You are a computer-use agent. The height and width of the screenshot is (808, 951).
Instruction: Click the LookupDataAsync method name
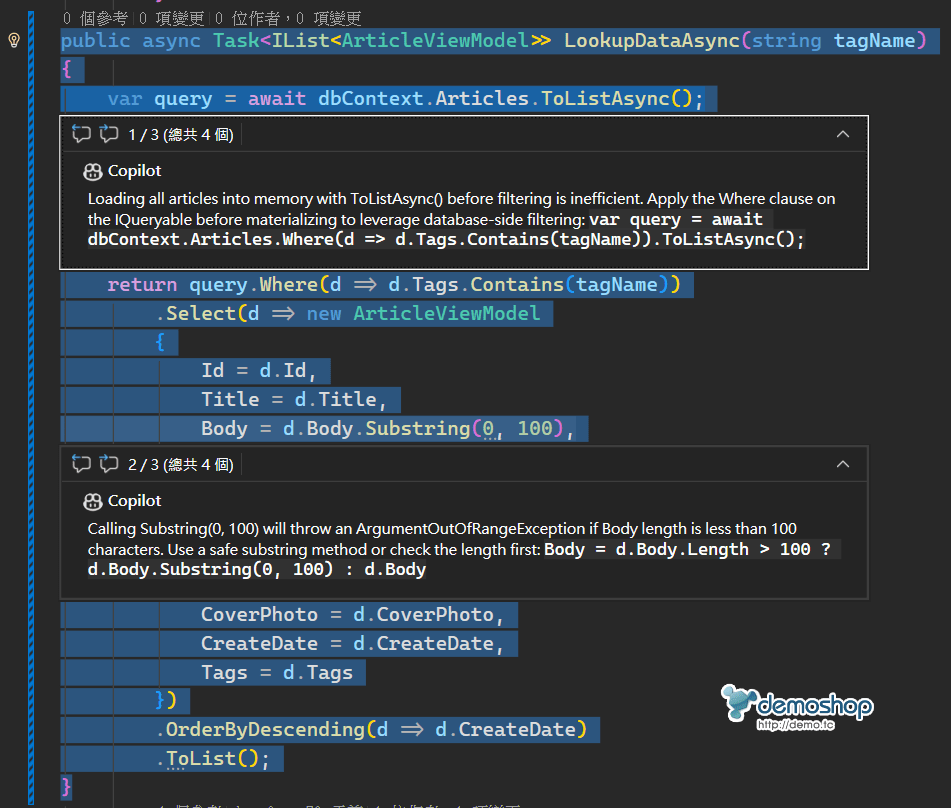click(652, 41)
